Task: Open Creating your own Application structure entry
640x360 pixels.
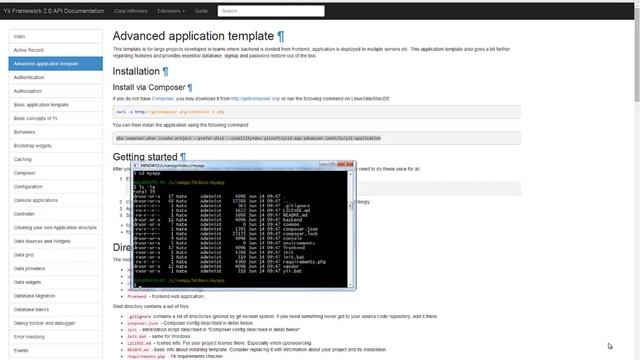Action: click(56, 228)
